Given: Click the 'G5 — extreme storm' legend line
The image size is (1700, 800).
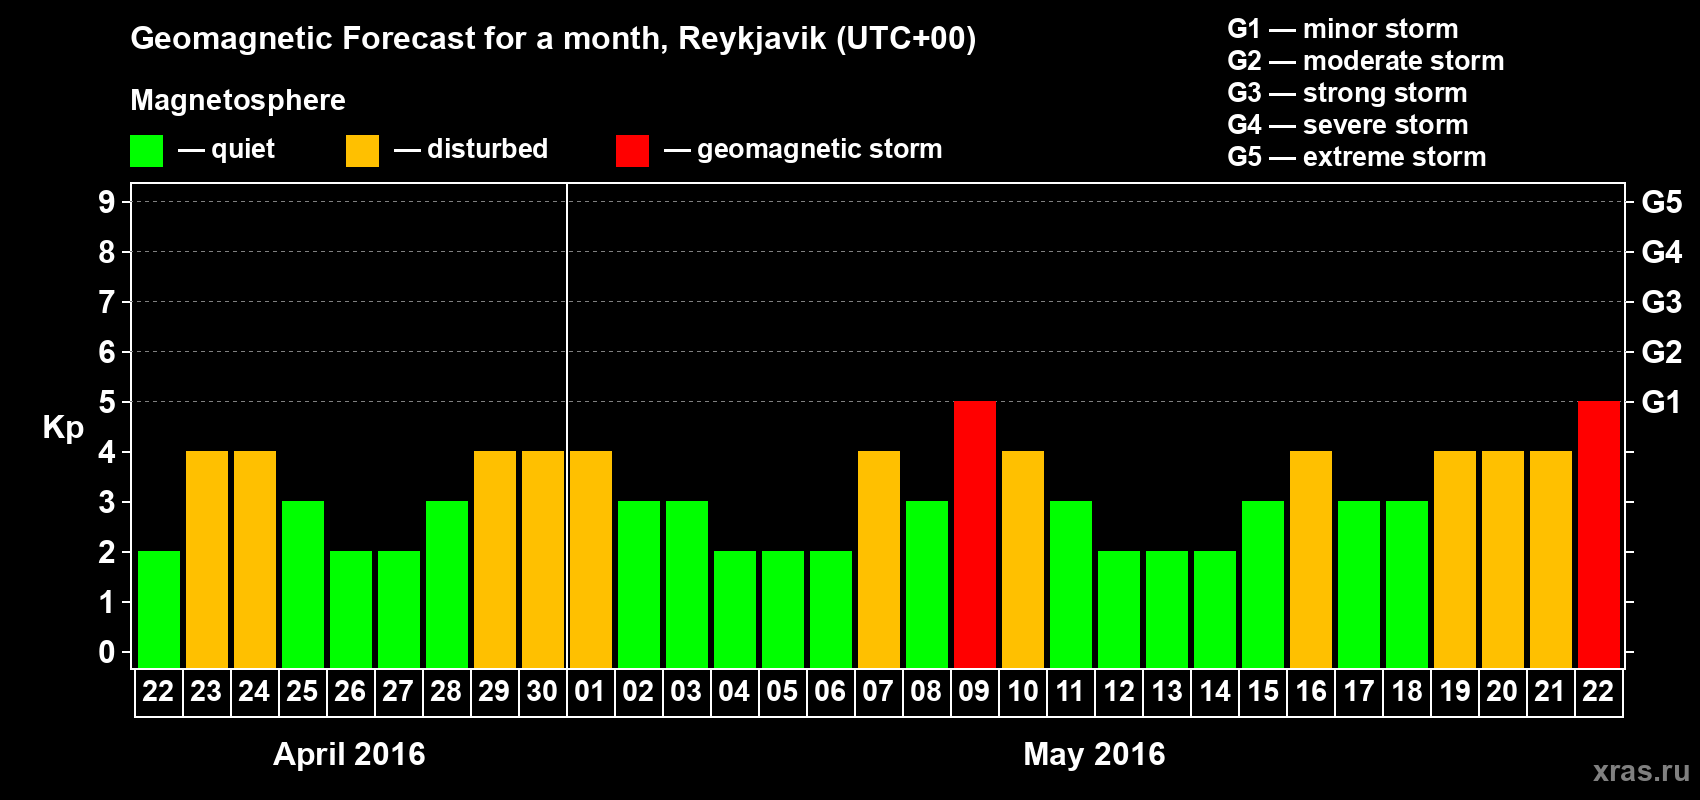Looking at the screenshot, I should 1357,157.
